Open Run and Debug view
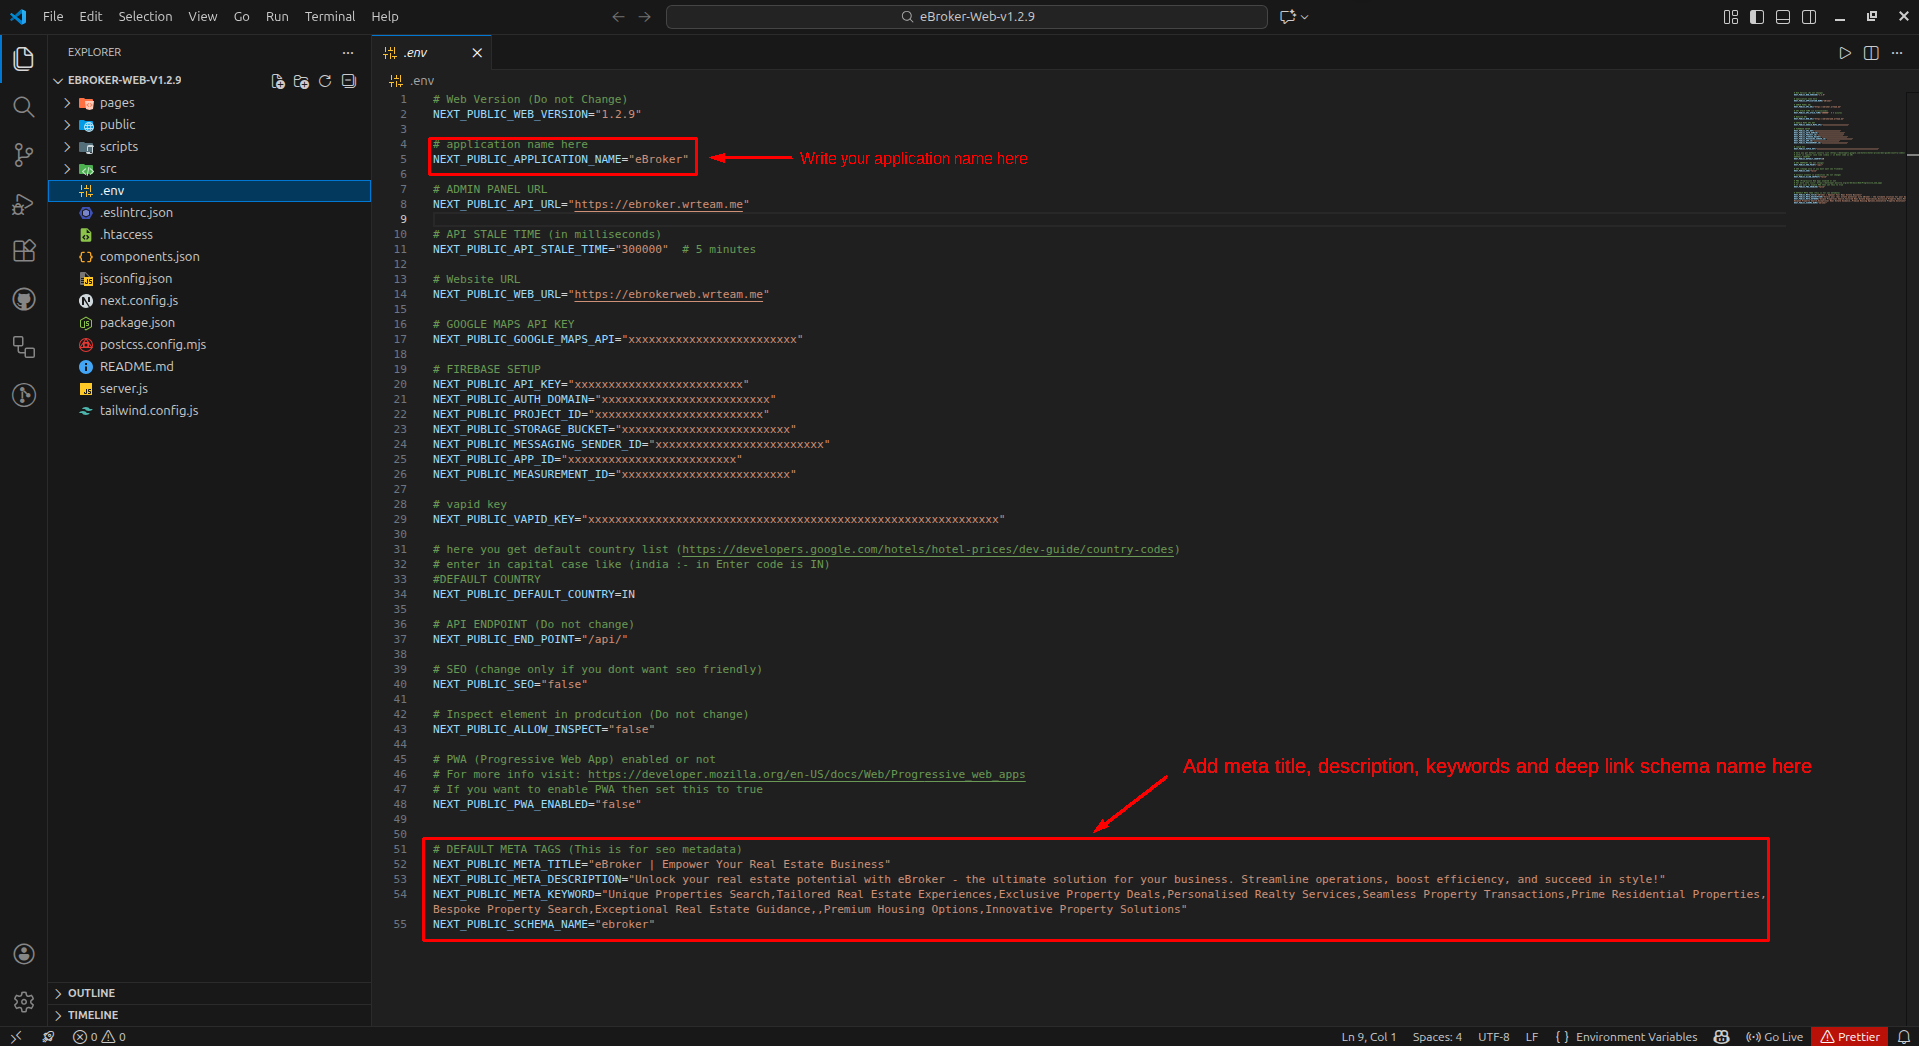The width and height of the screenshot is (1919, 1046). point(24,204)
